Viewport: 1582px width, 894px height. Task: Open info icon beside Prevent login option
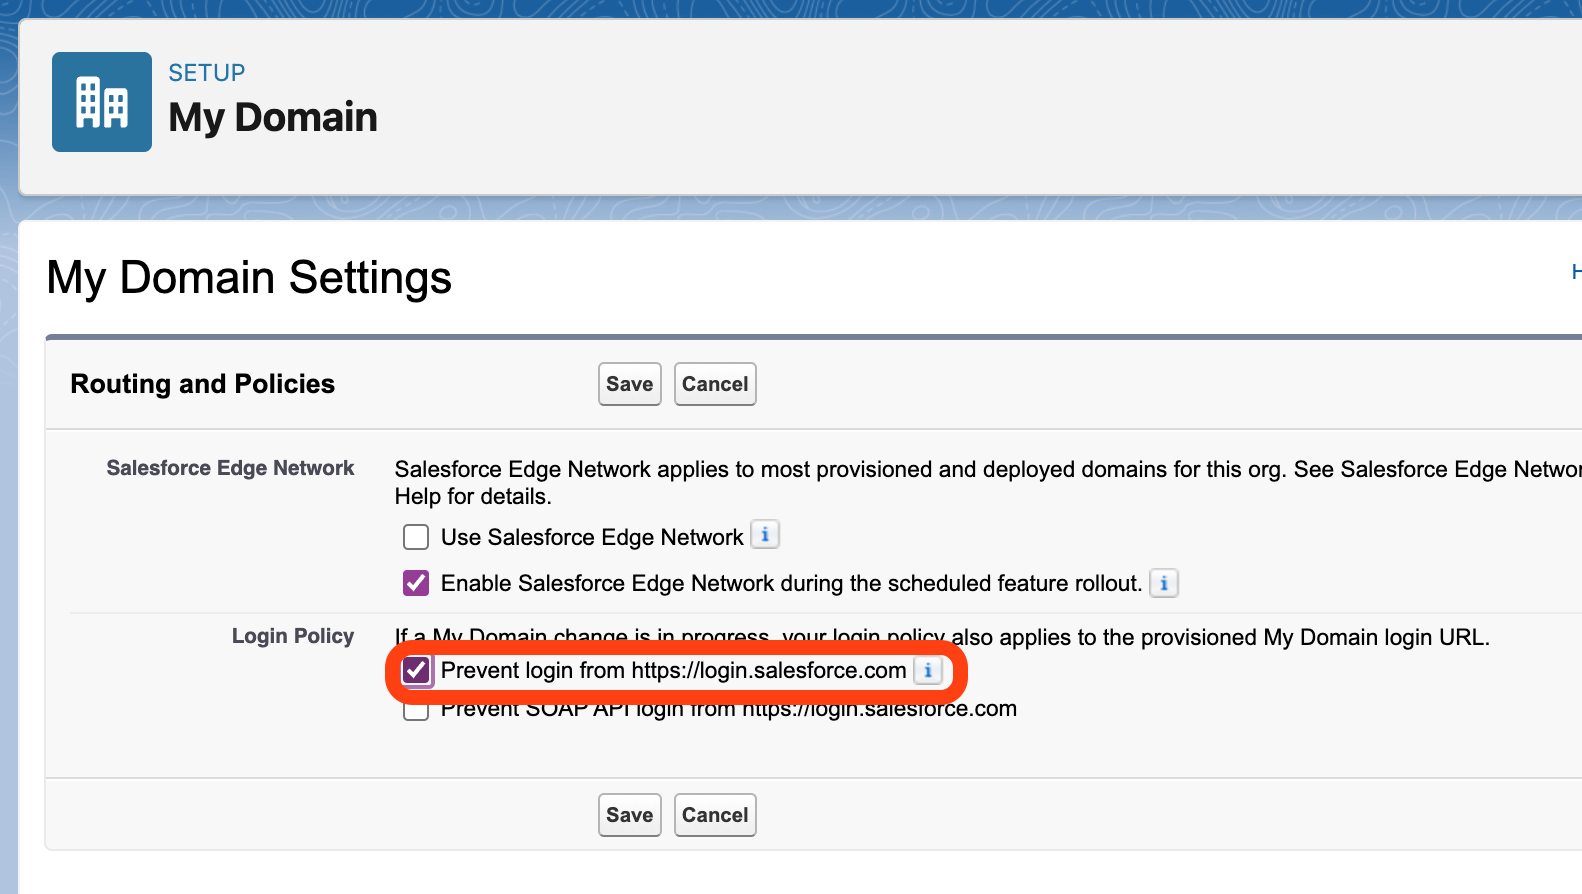[x=928, y=671]
